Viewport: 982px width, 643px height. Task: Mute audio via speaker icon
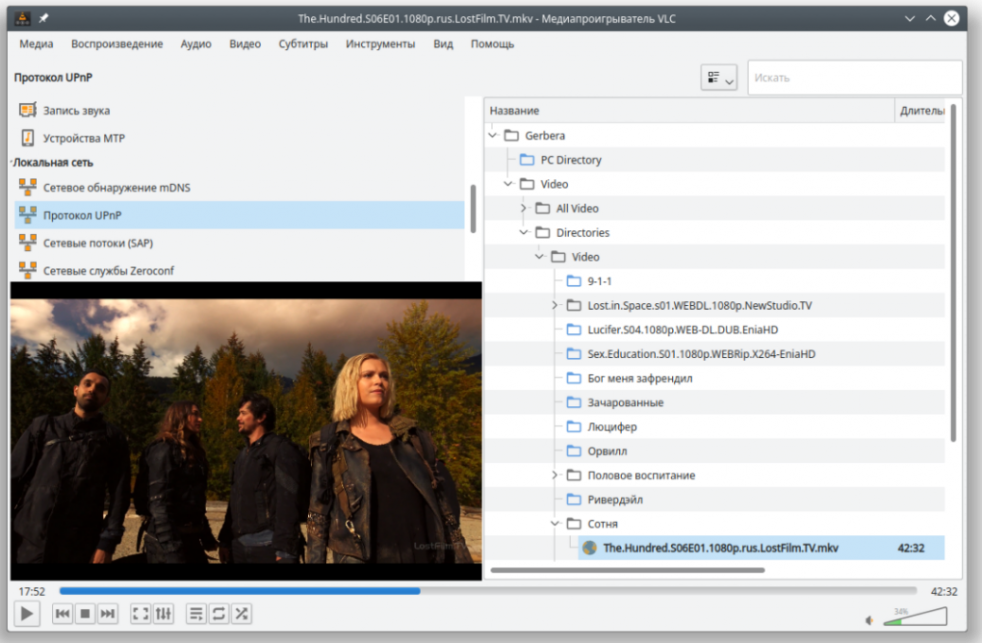(x=869, y=620)
